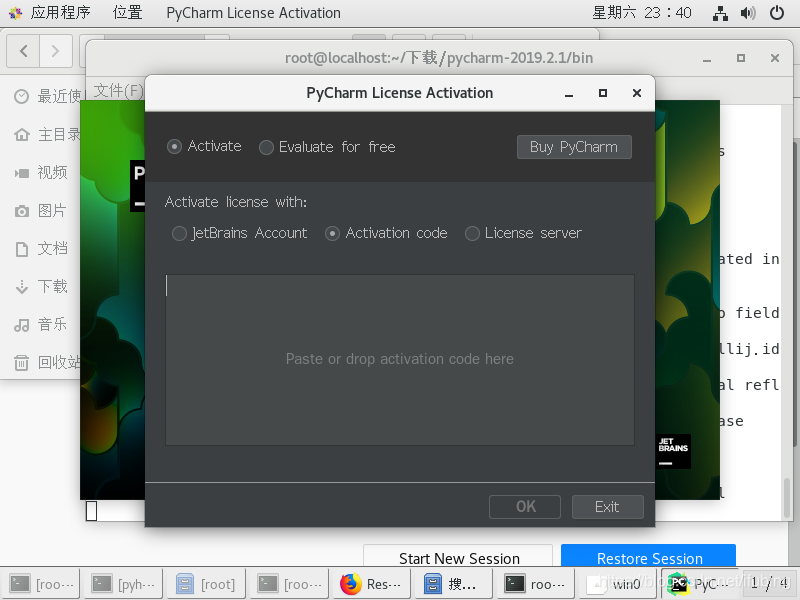Click the clock showing 星期六 23:40
Viewport: 800px width, 600px height.
[642, 13]
